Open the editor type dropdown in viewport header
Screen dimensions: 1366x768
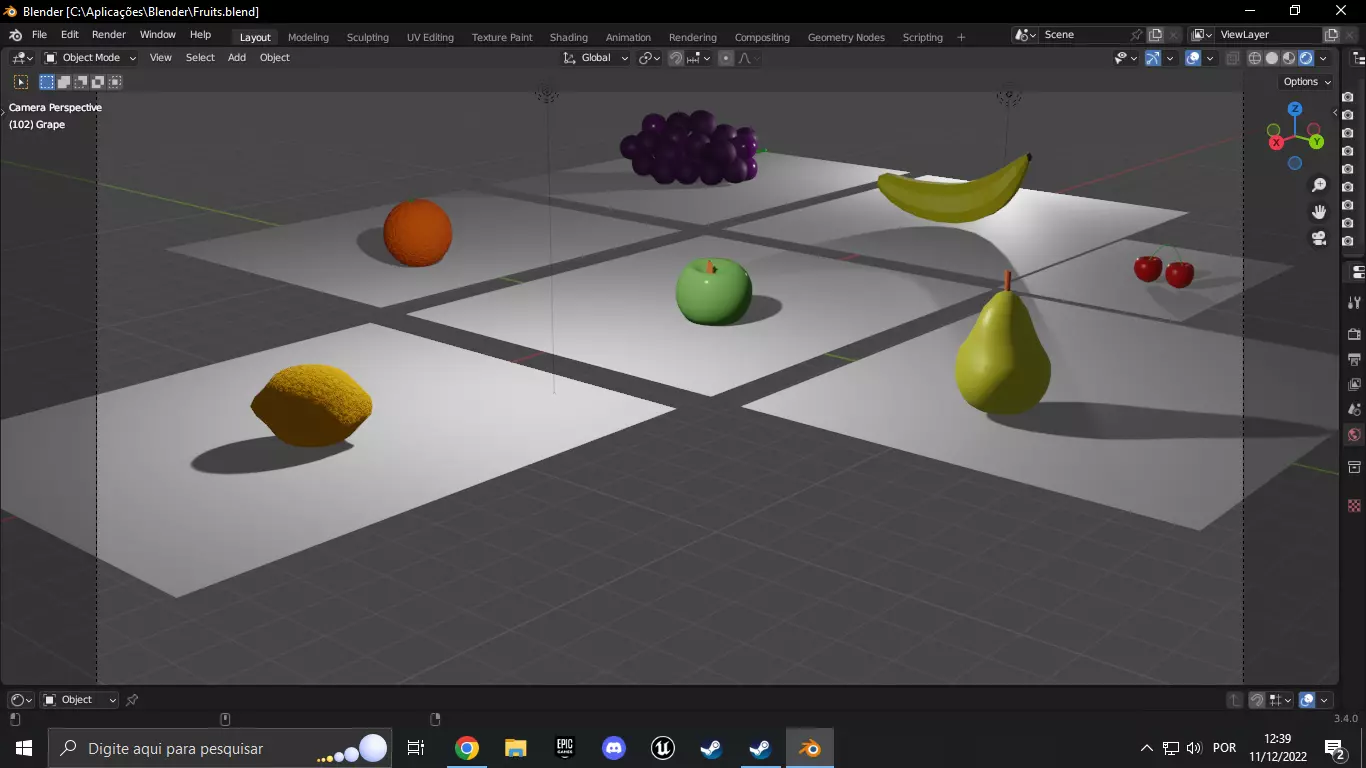coord(22,58)
